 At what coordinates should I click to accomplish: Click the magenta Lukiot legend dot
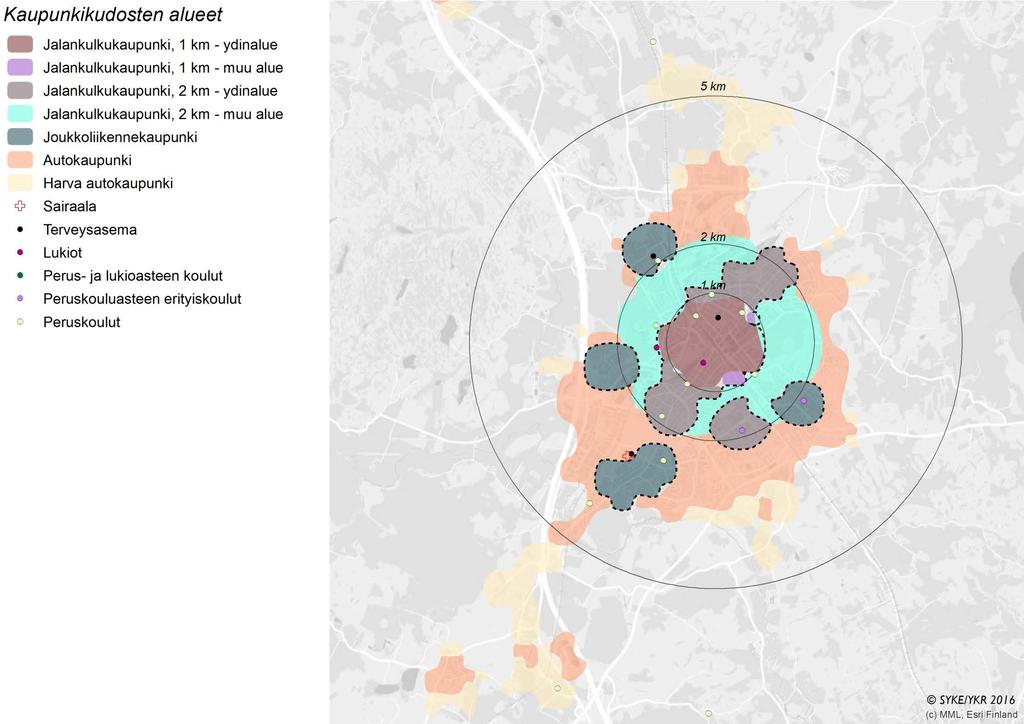pos(20,253)
